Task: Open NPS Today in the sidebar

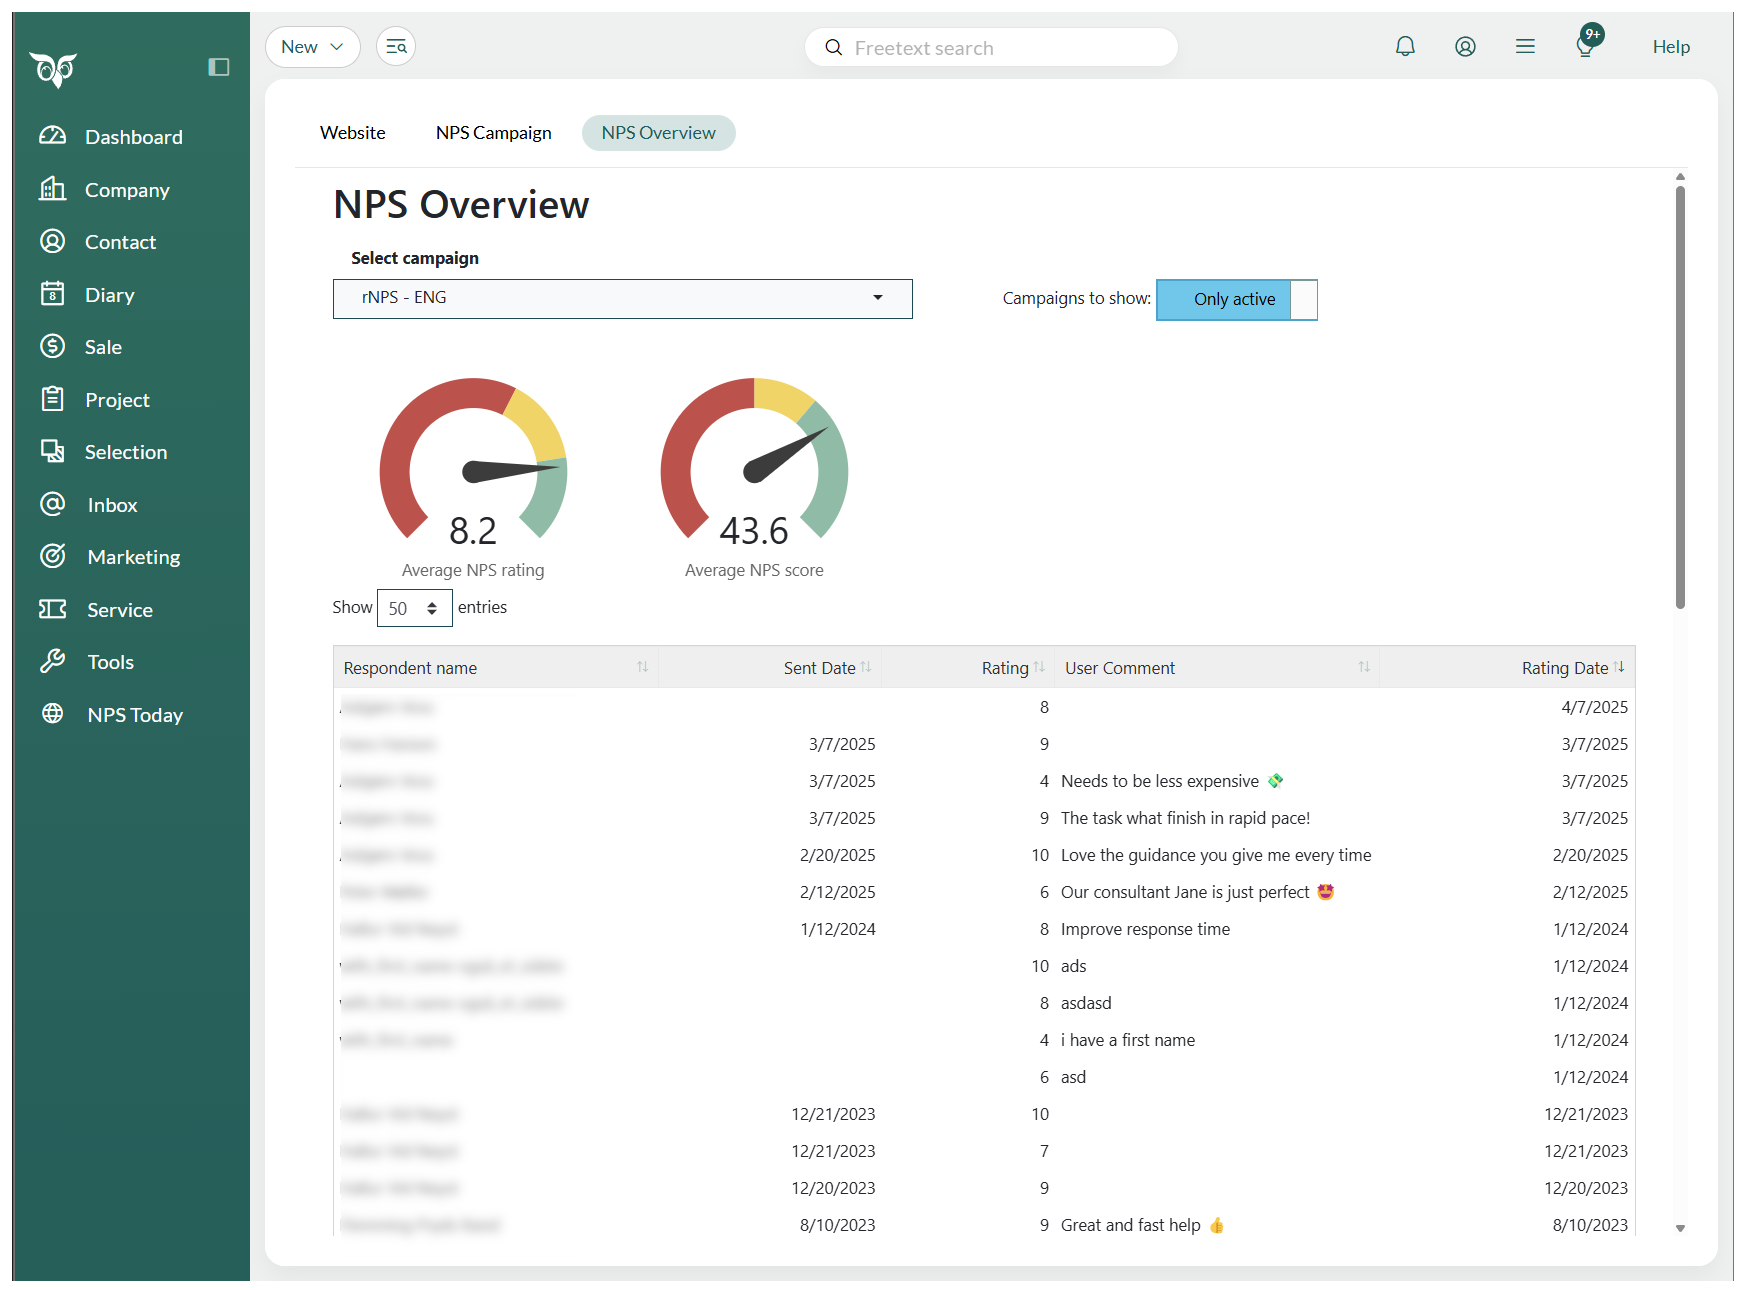Action: point(135,715)
